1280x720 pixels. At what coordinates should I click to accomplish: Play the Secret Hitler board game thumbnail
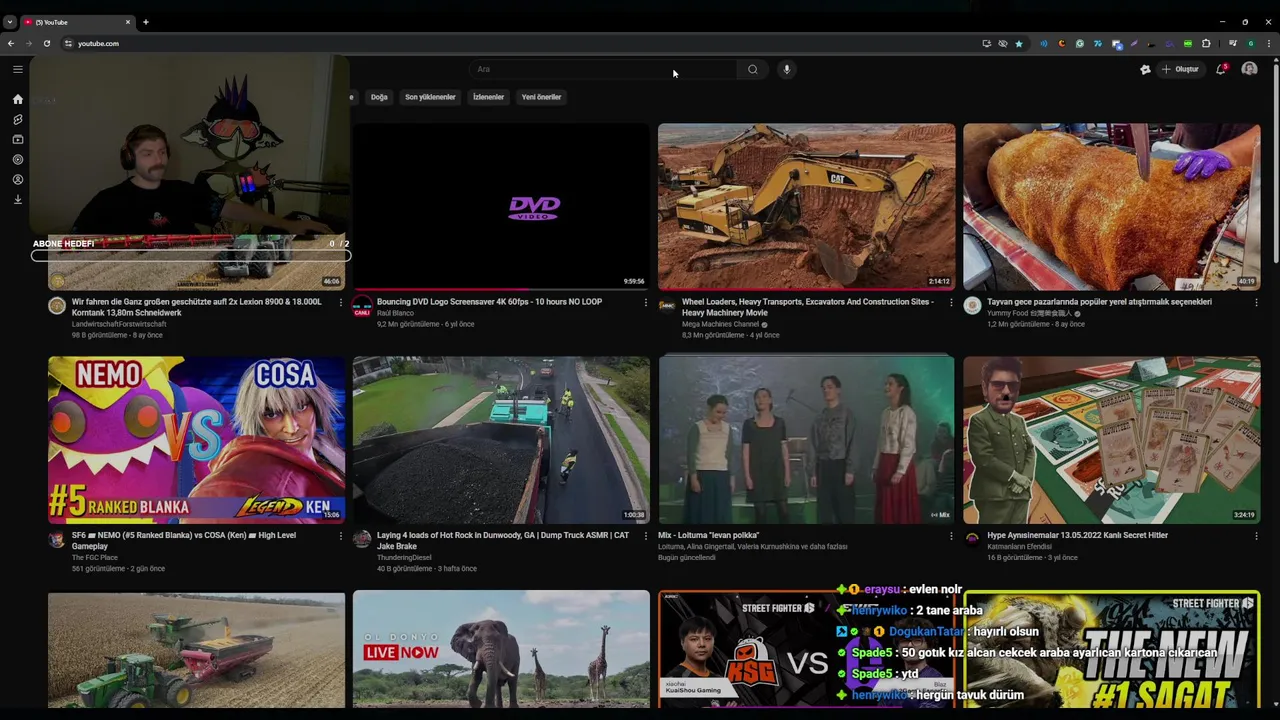tap(1111, 440)
